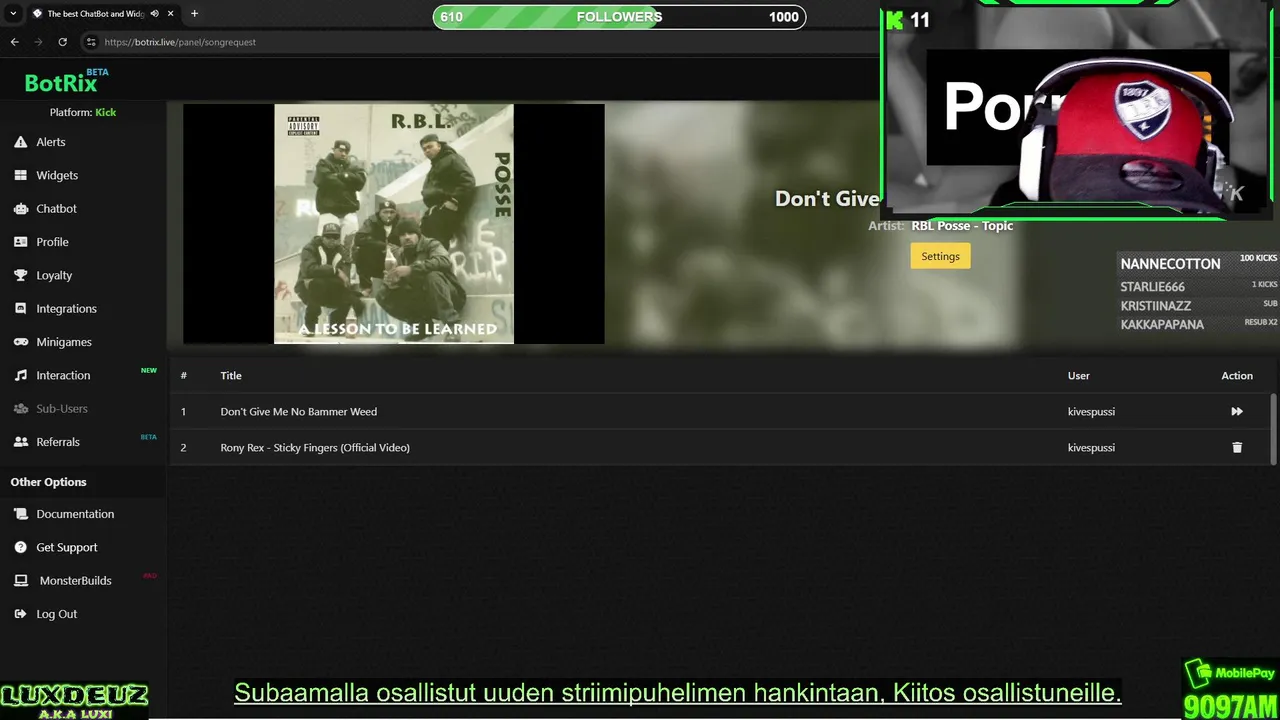Click the Chatbot robot icon
The width and height of the screenshot is (1280, 720).
coord(20,208)
